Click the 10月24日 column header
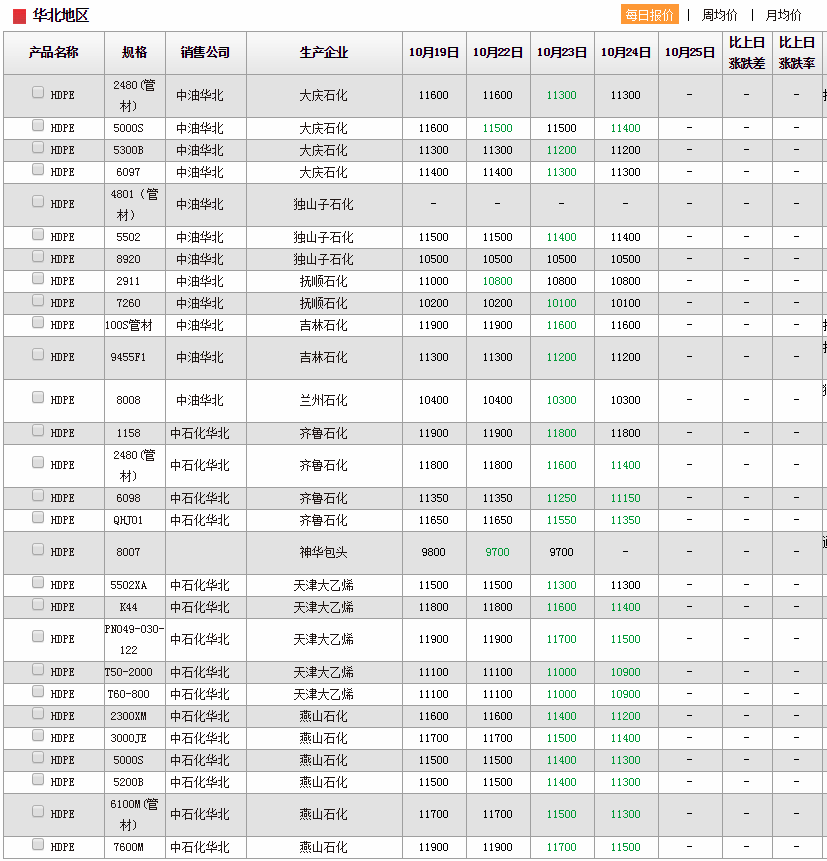The image size is (827, 861). coord(626,53)
